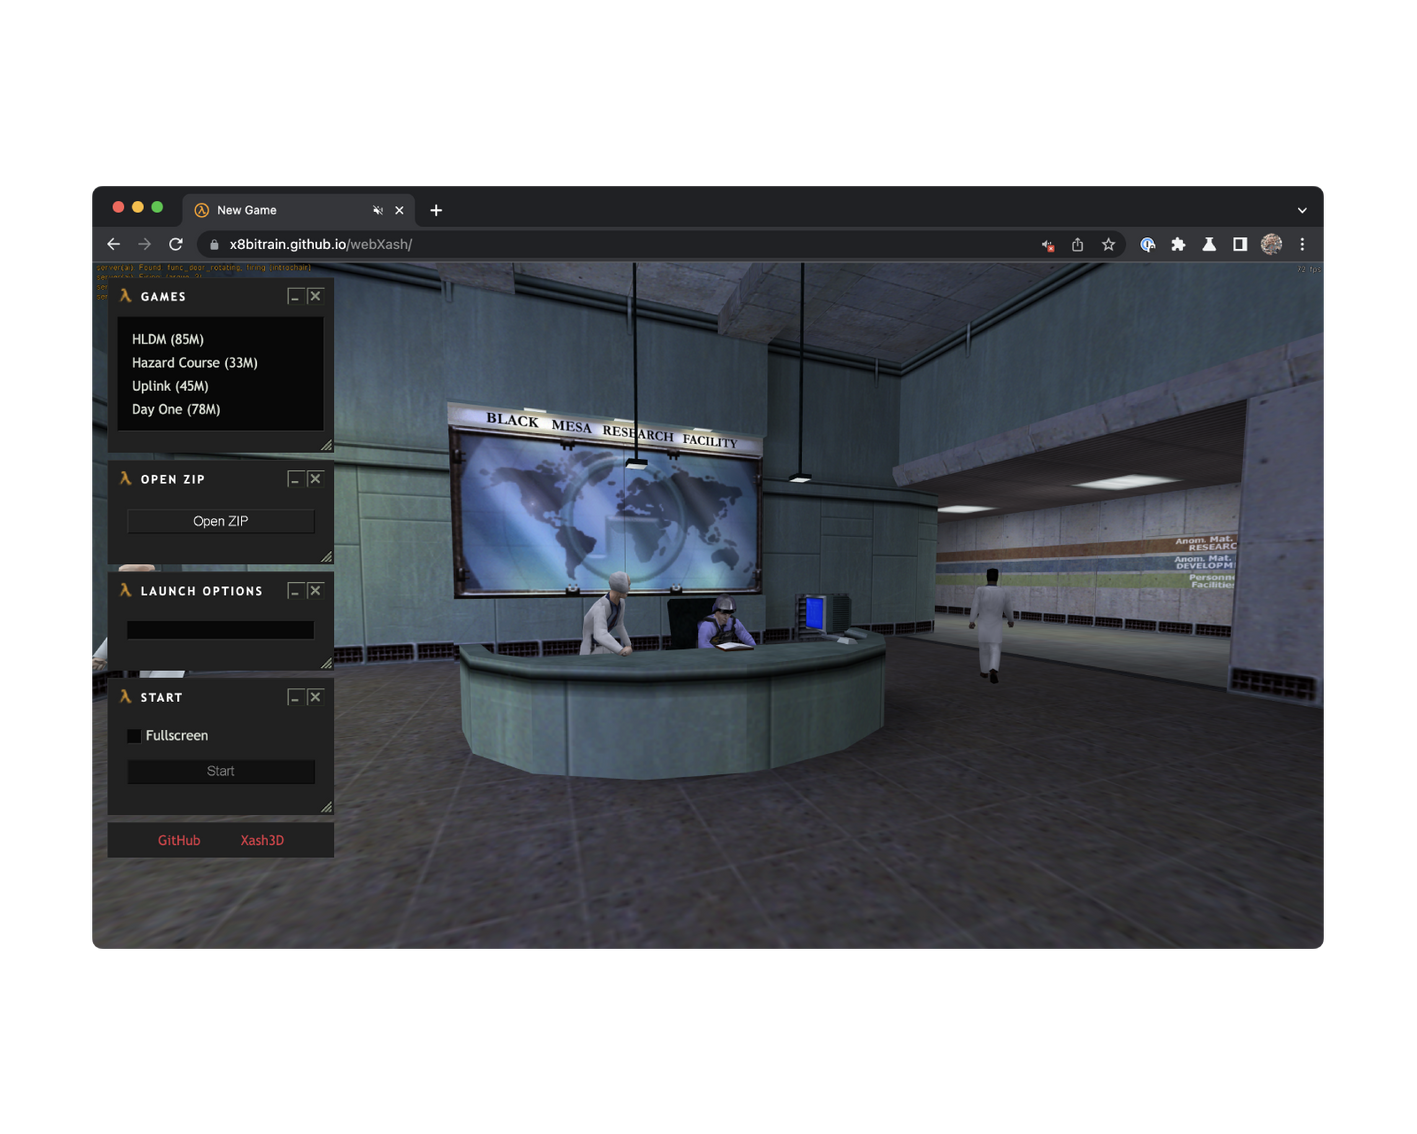Unmute the tab via its speaker icon
This screenshot has width=1417, height=1134.
[378, 210]
